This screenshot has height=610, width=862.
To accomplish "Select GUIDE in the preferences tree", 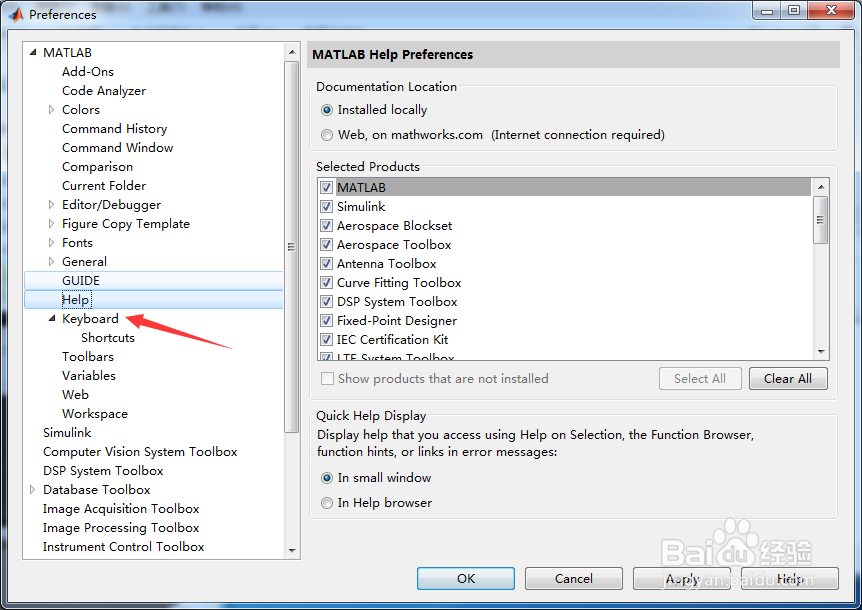I will [81, 281].
